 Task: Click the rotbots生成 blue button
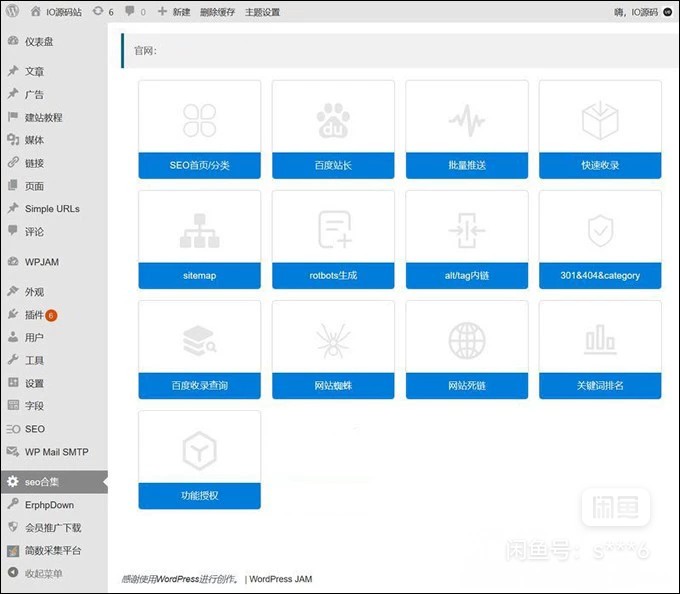coord(333,275)
